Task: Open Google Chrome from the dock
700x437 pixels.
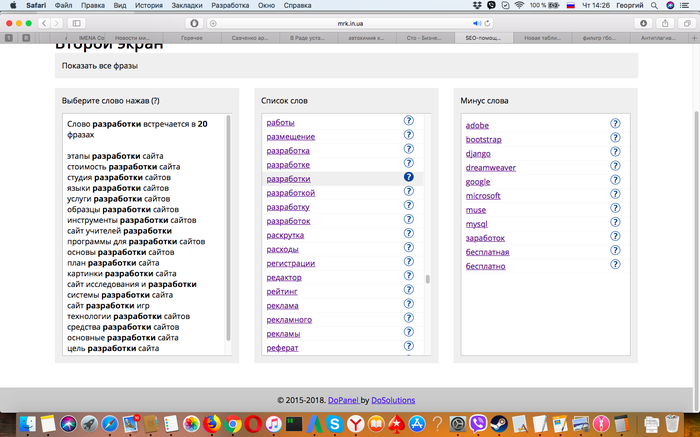Action: click(232, 425)
